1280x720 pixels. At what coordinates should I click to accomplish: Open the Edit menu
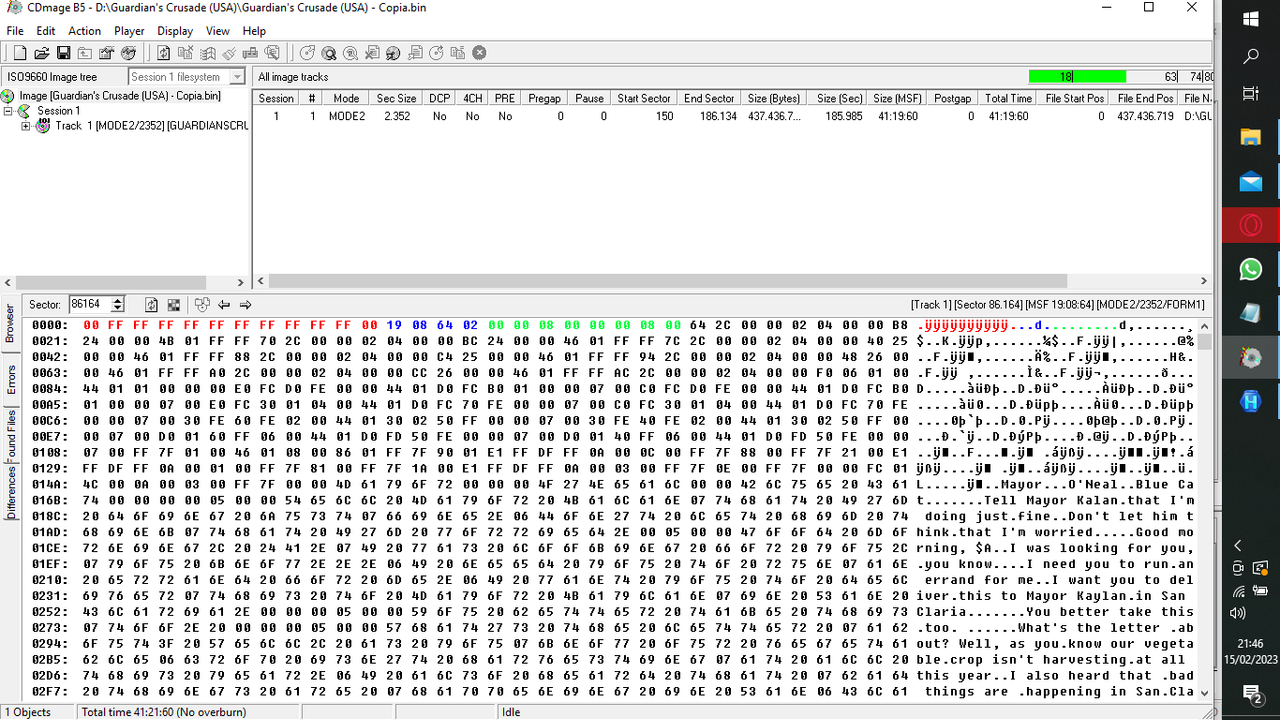coord(46,31)
